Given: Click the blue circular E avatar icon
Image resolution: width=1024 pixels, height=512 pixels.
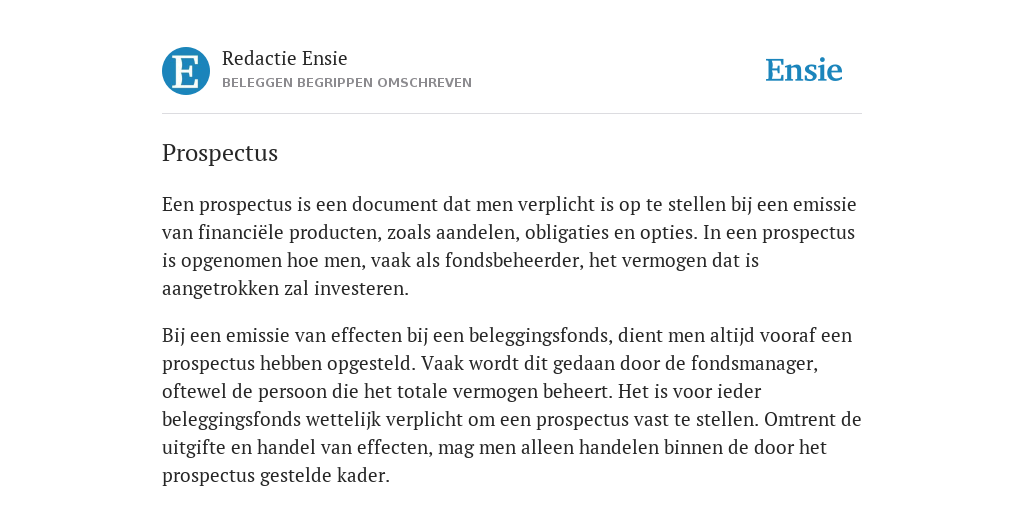Looking at the screenshot, I should [x=186, y=71].
